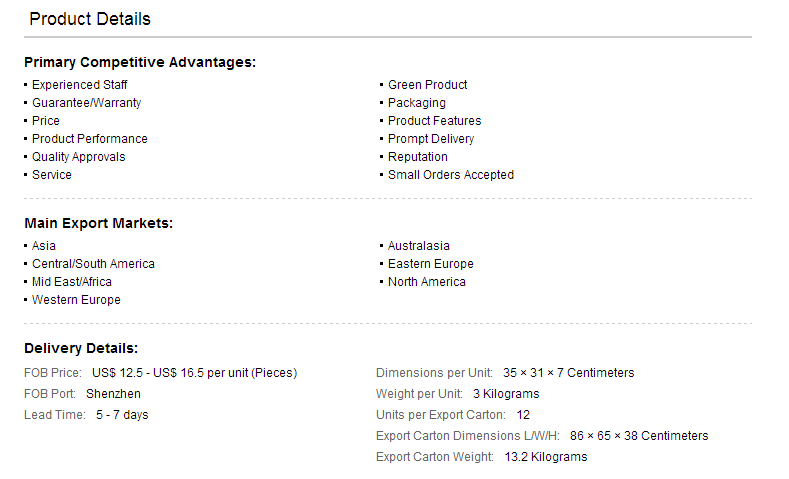This screenshot has width=789, height=479.
Task: Click the Guarantee/Warranty text
Action: 87,103
